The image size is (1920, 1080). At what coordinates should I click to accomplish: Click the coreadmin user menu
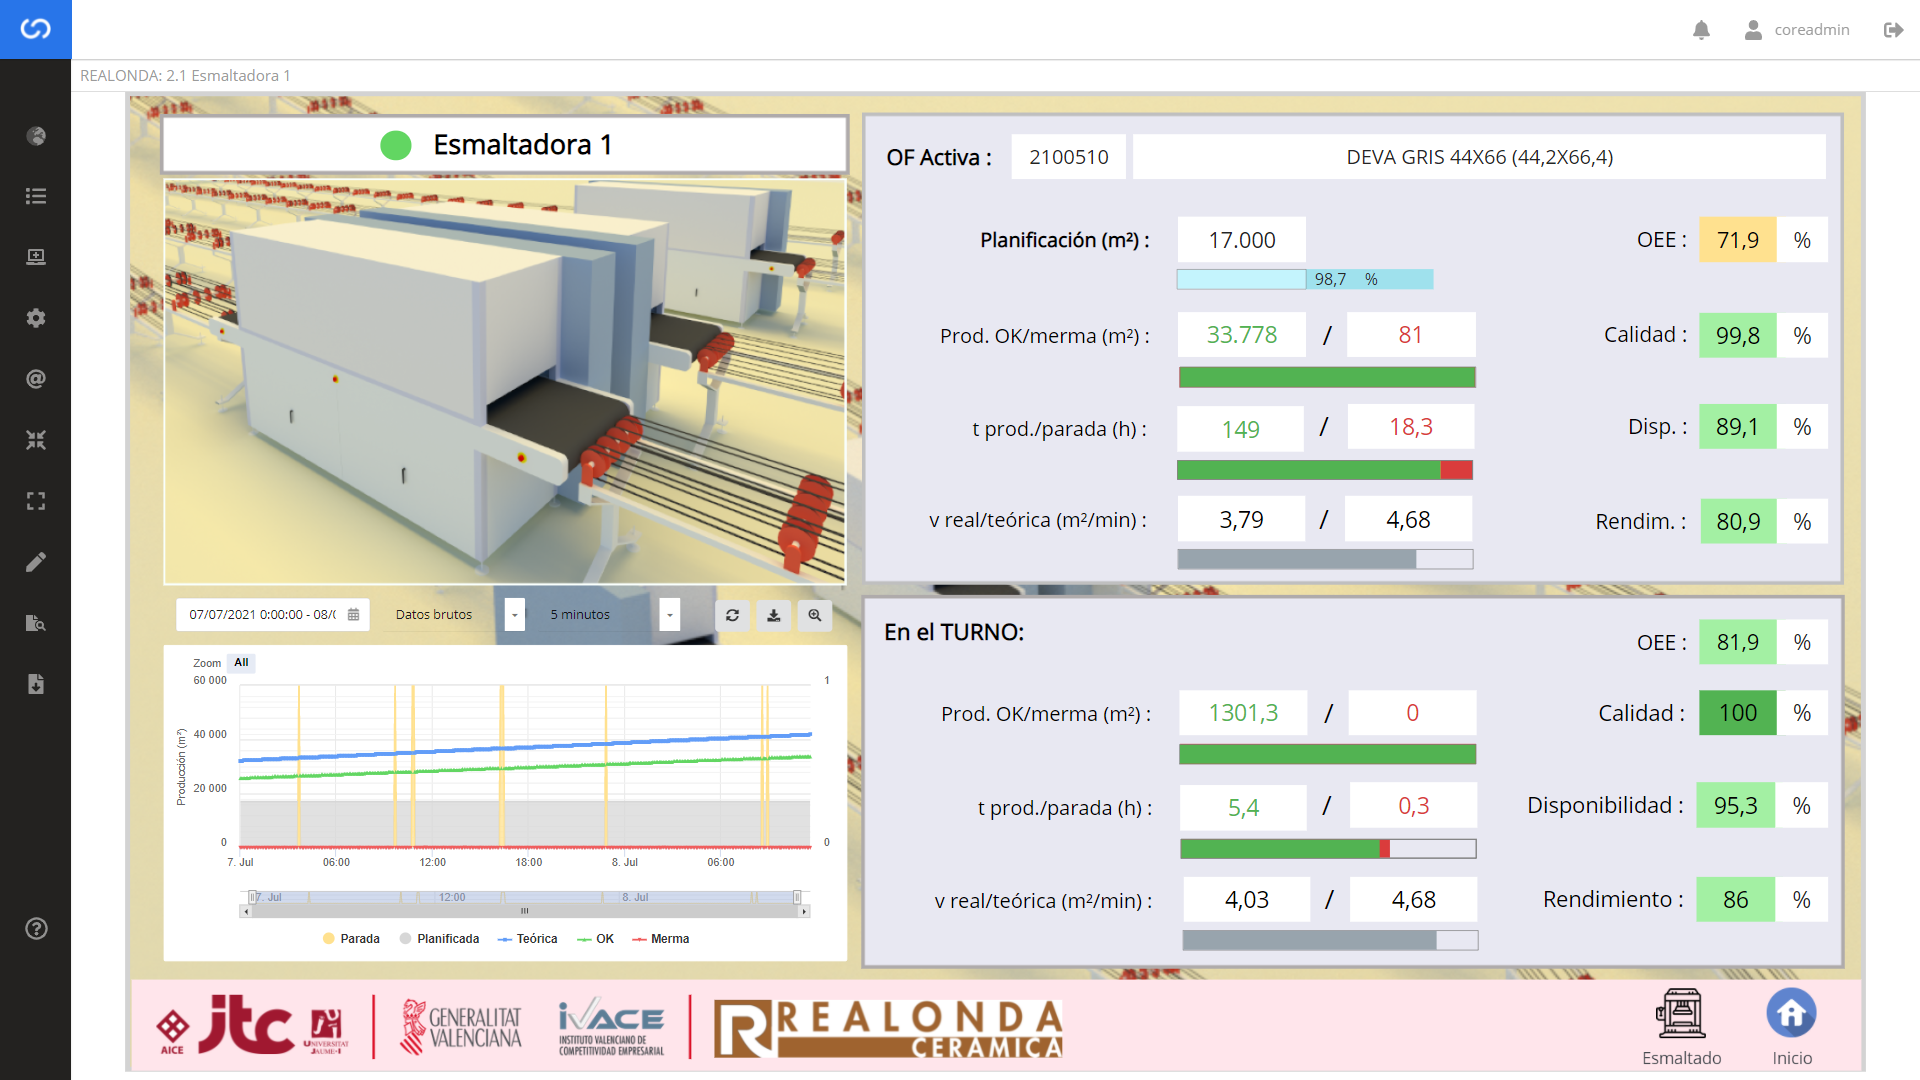(x=1797, y=30)
